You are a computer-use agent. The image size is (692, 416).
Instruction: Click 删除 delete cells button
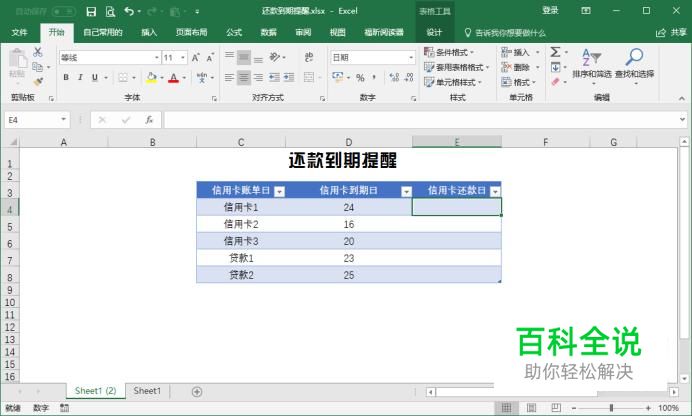pos(515,67)
